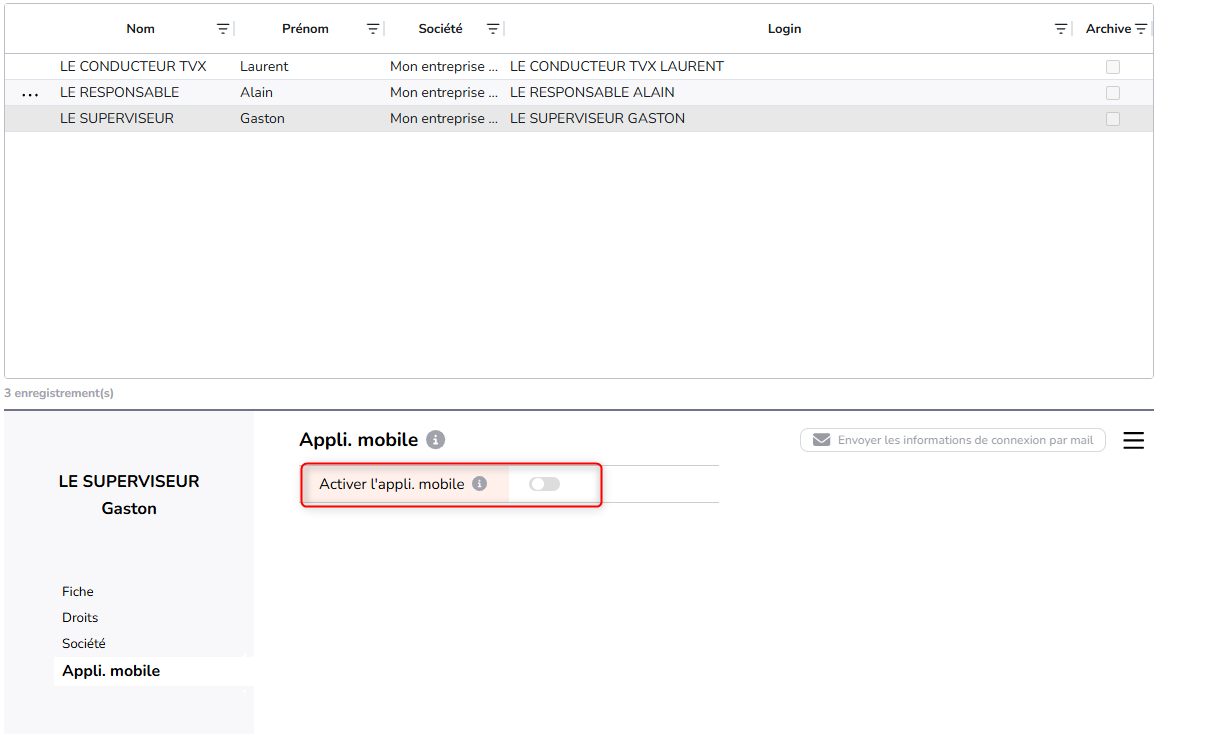Select the LE CONDUCTEUR TVX name cell
This screenshot has width=1222, height=734.
pos(133,67)
